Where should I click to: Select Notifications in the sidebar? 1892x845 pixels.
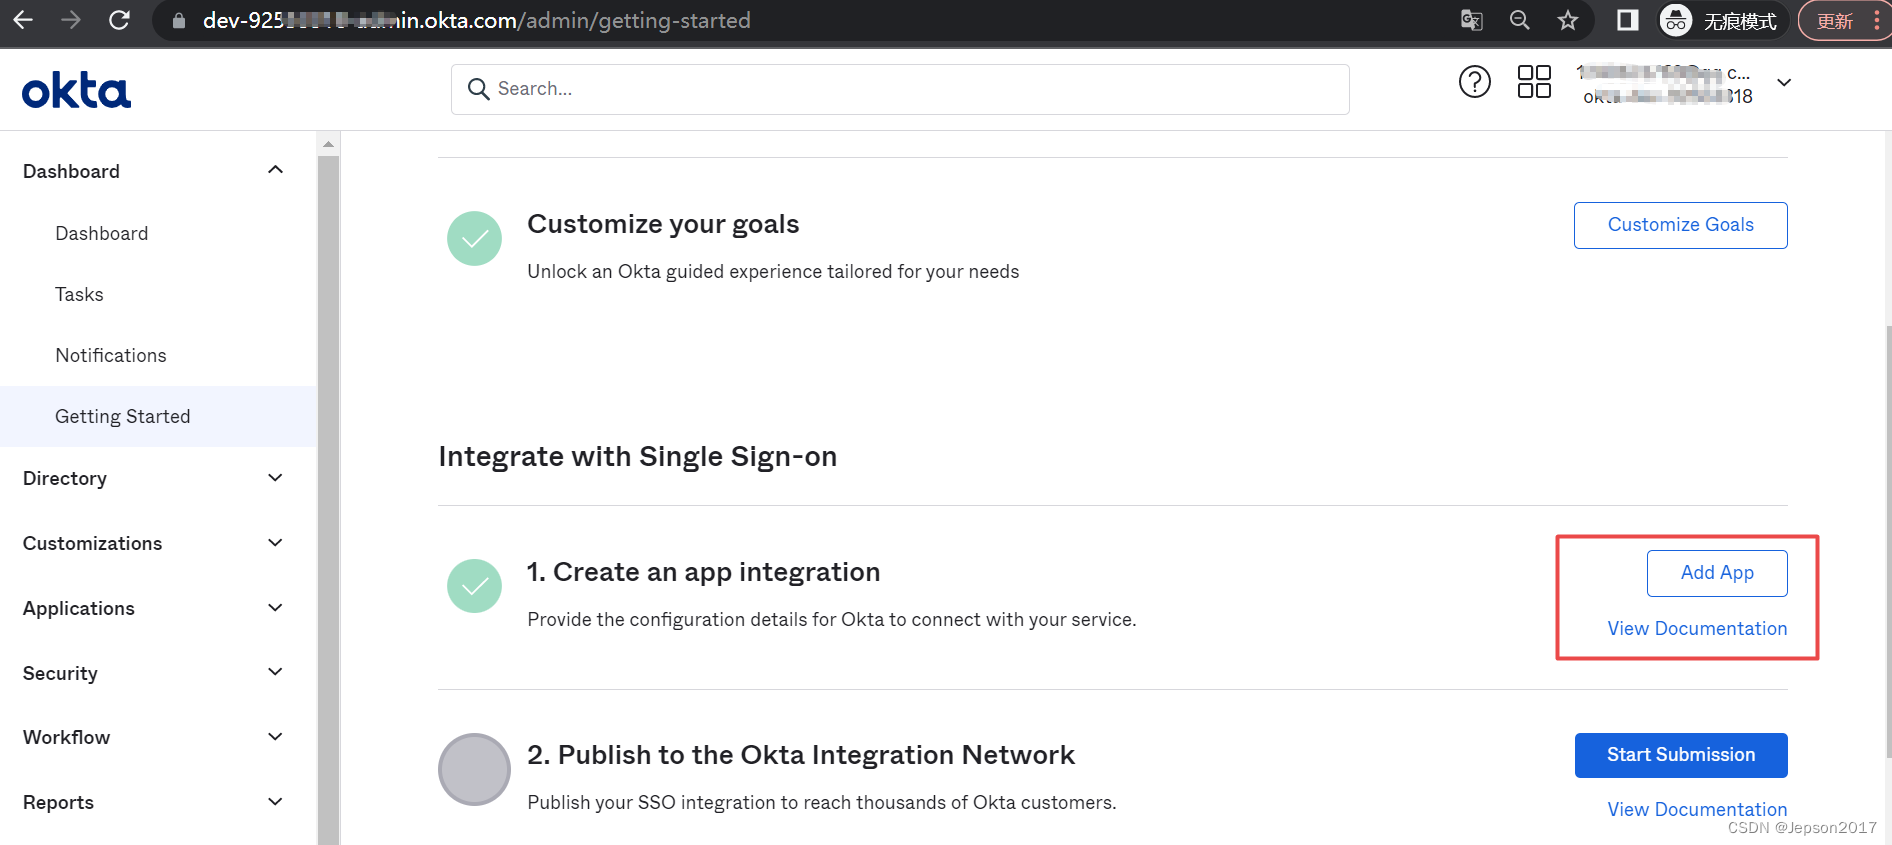click(111, 355)
